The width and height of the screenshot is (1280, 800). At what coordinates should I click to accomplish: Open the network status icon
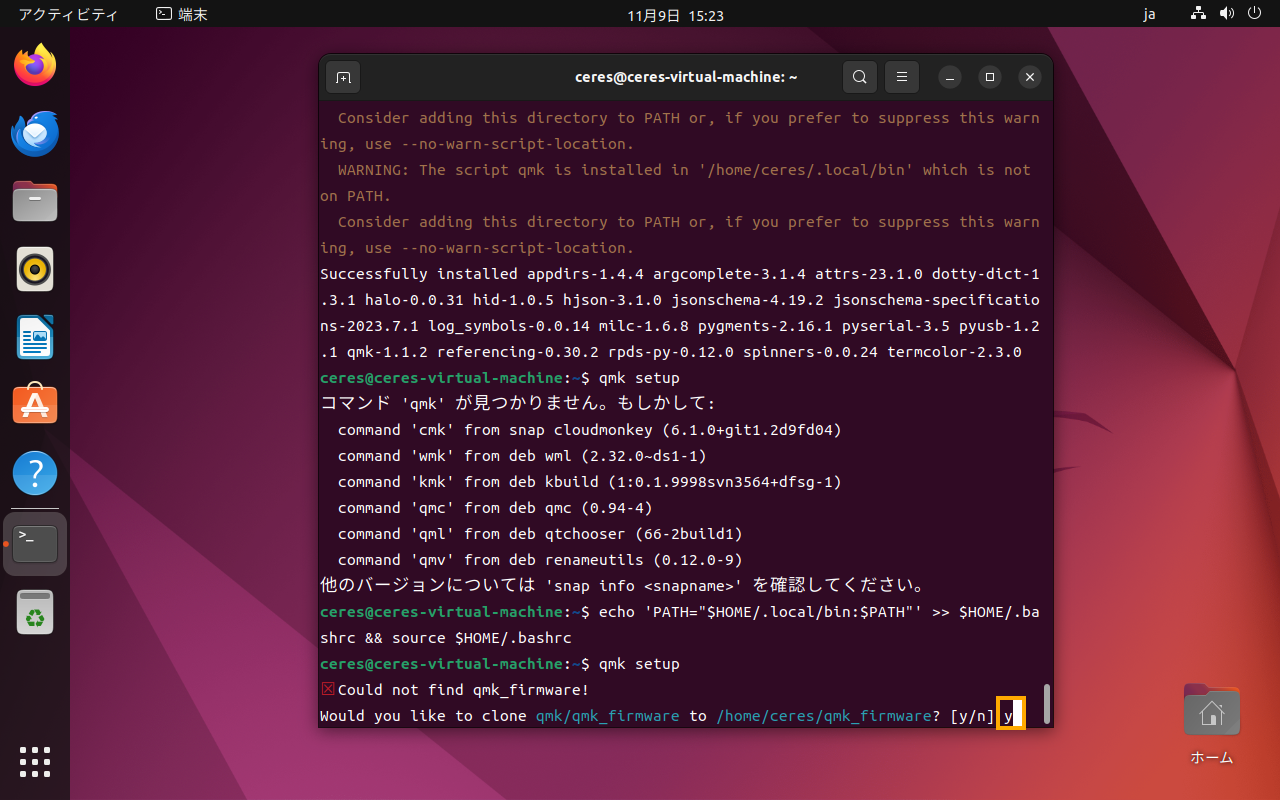[1199, 15]
